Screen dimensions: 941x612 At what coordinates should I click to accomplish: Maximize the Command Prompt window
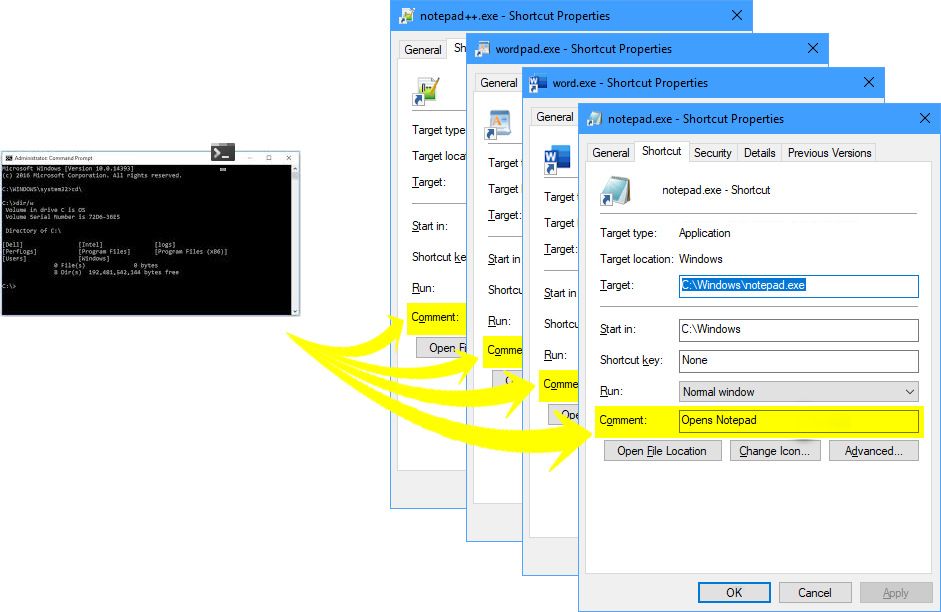269,158
